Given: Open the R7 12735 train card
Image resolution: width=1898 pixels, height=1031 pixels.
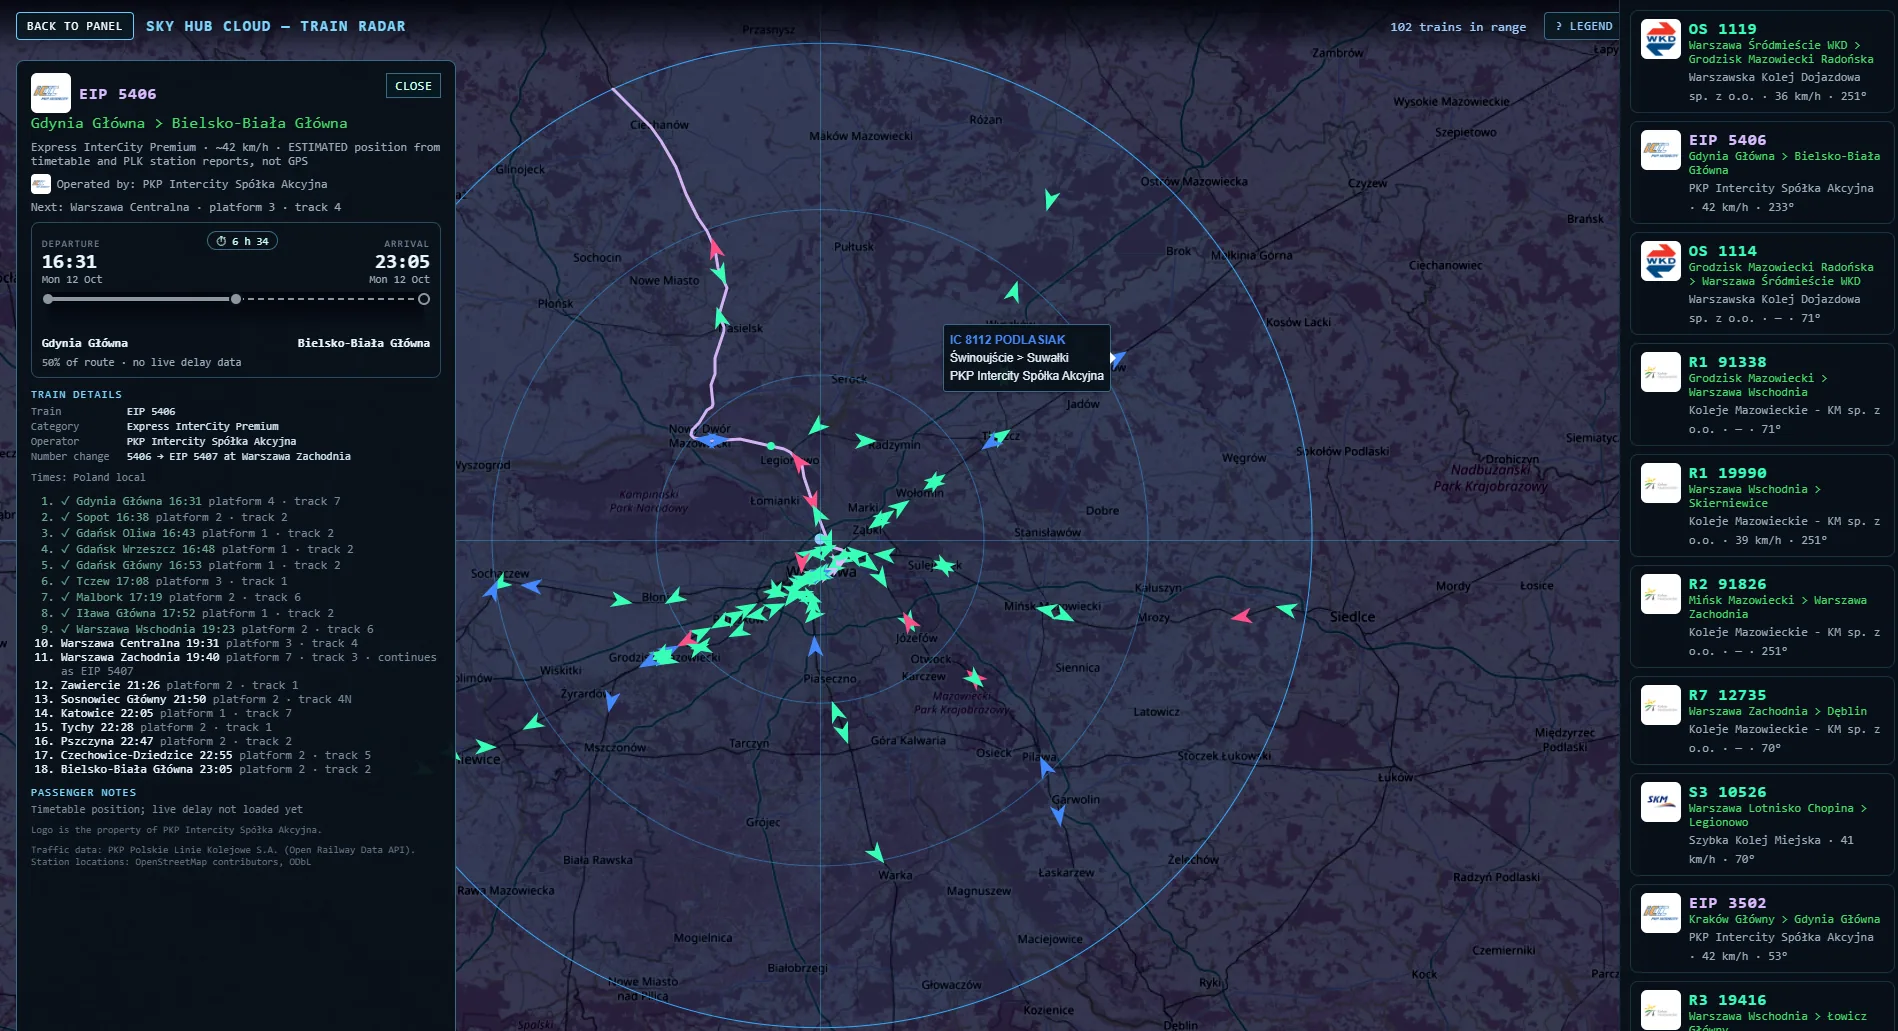Looking at the screenshot, I should point(1762,721).
